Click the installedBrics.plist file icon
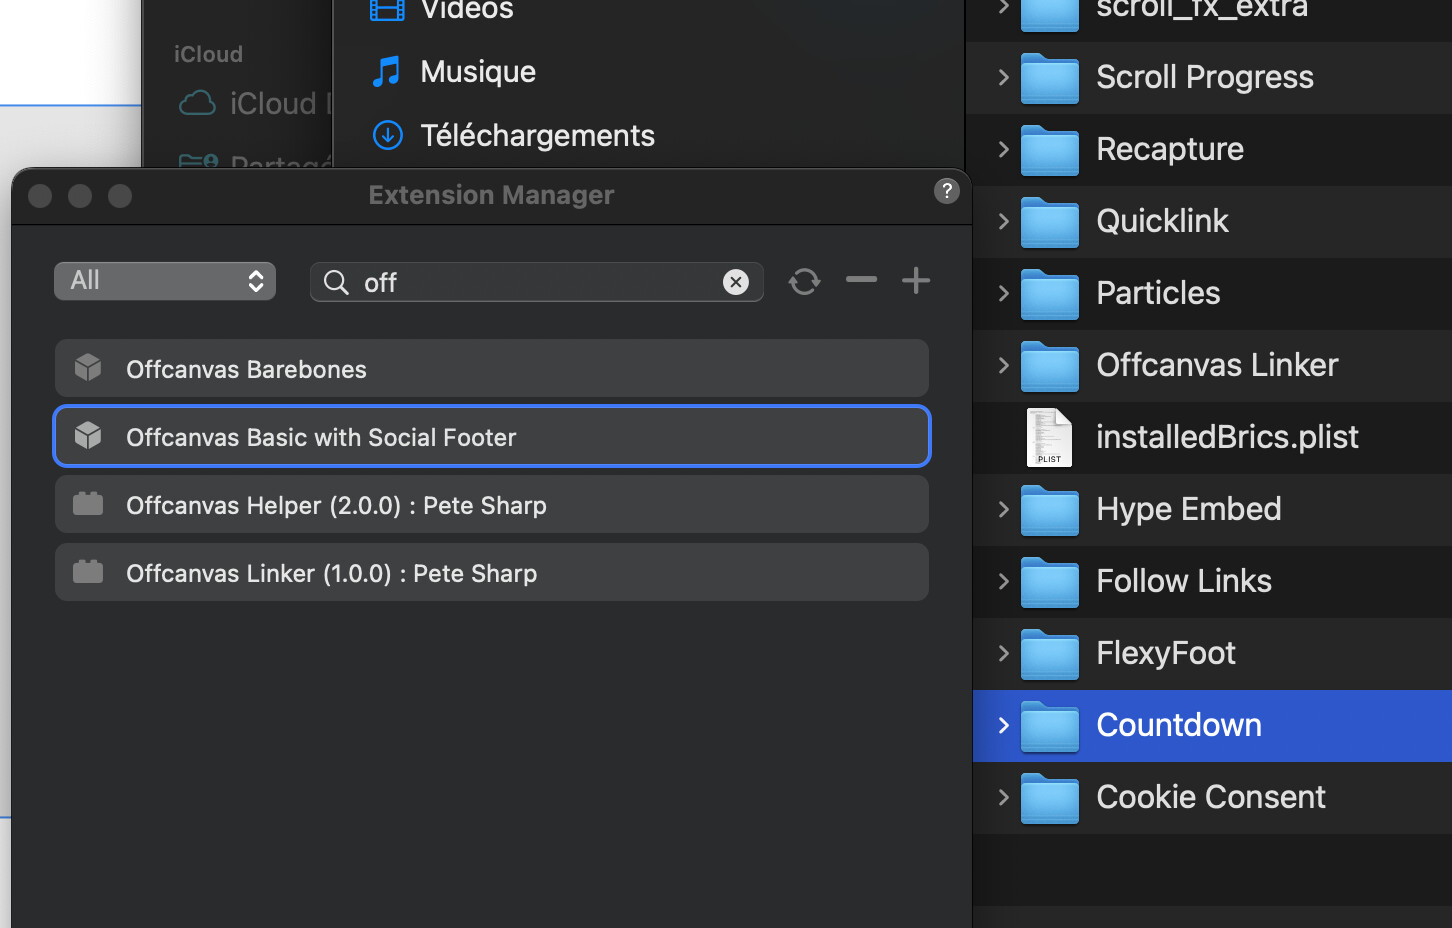Image resolution: width=1452 pixels, height=928 pixels. click(x=1049, y=438)
